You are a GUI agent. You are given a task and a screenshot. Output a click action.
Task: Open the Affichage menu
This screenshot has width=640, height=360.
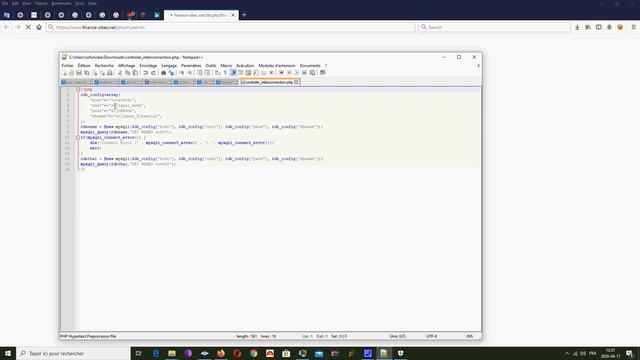click(127, 66)
